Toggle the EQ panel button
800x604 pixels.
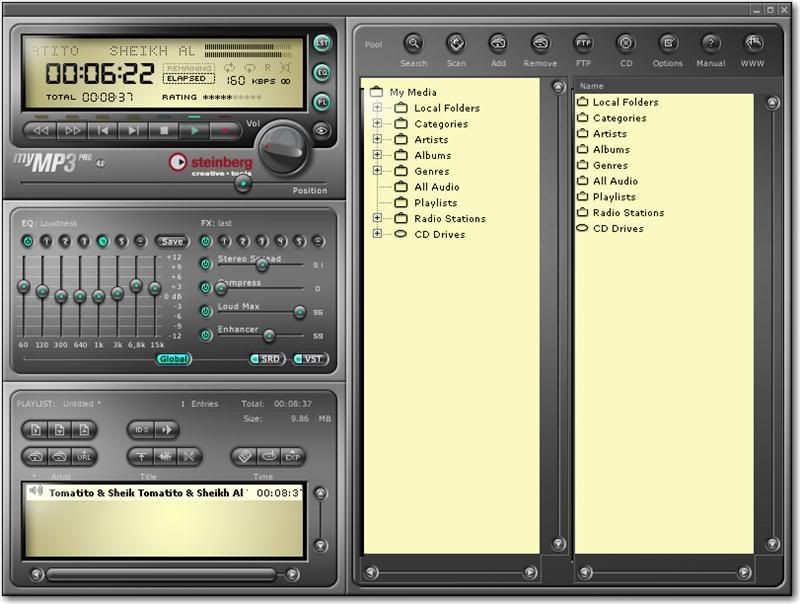[x=322, y=72]
